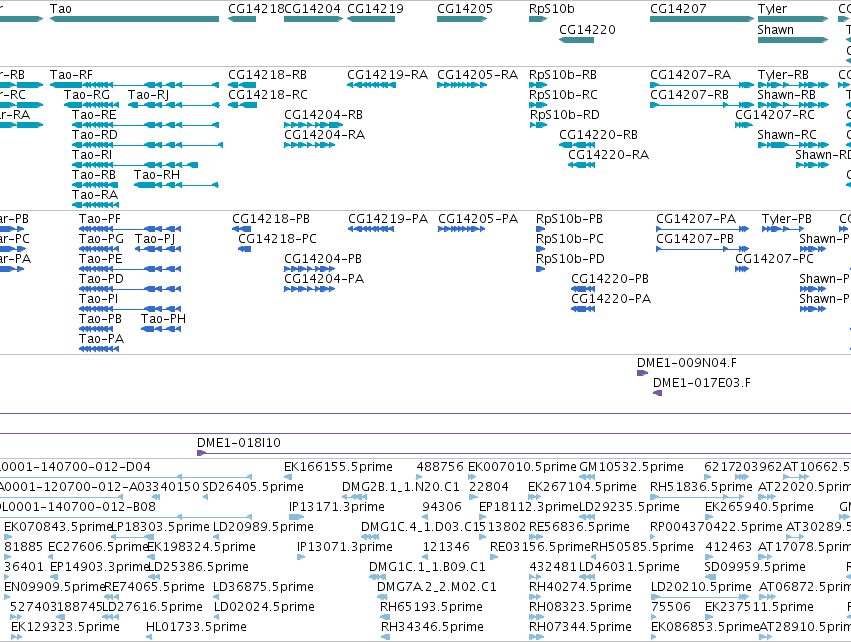Click the CG14218 gene label
Screen dimensions: 851x642
(256, 9)
